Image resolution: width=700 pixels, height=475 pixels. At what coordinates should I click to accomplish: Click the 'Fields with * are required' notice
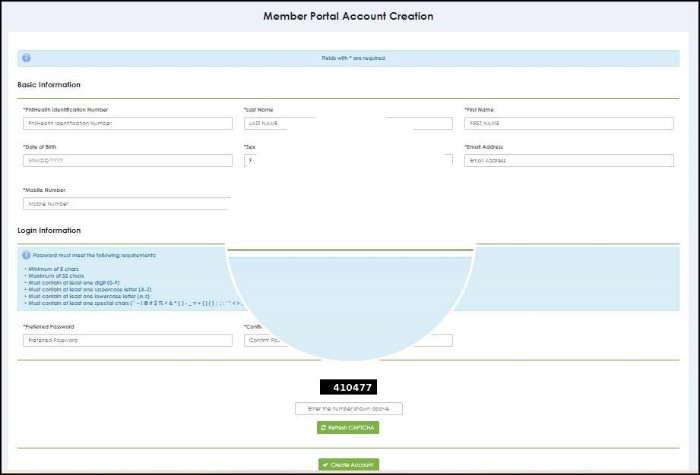(354, 58)
